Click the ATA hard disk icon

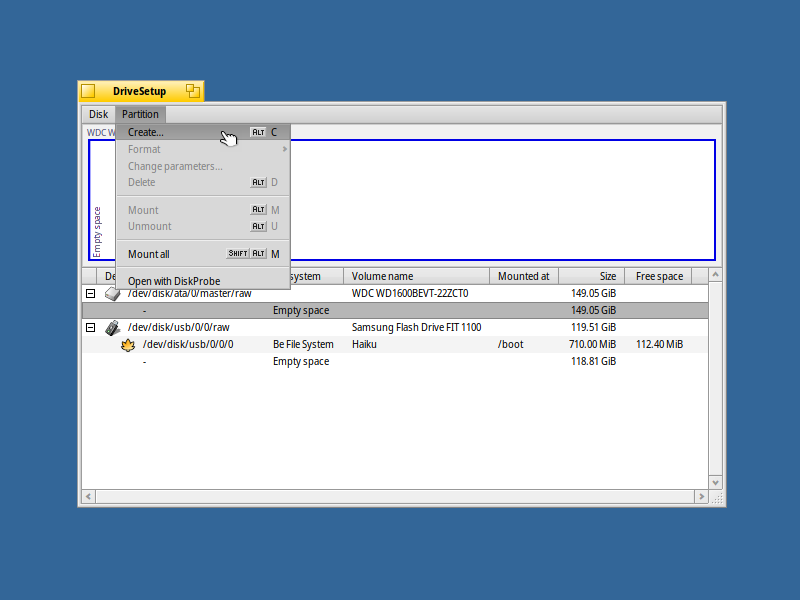(x=112, y=294)
